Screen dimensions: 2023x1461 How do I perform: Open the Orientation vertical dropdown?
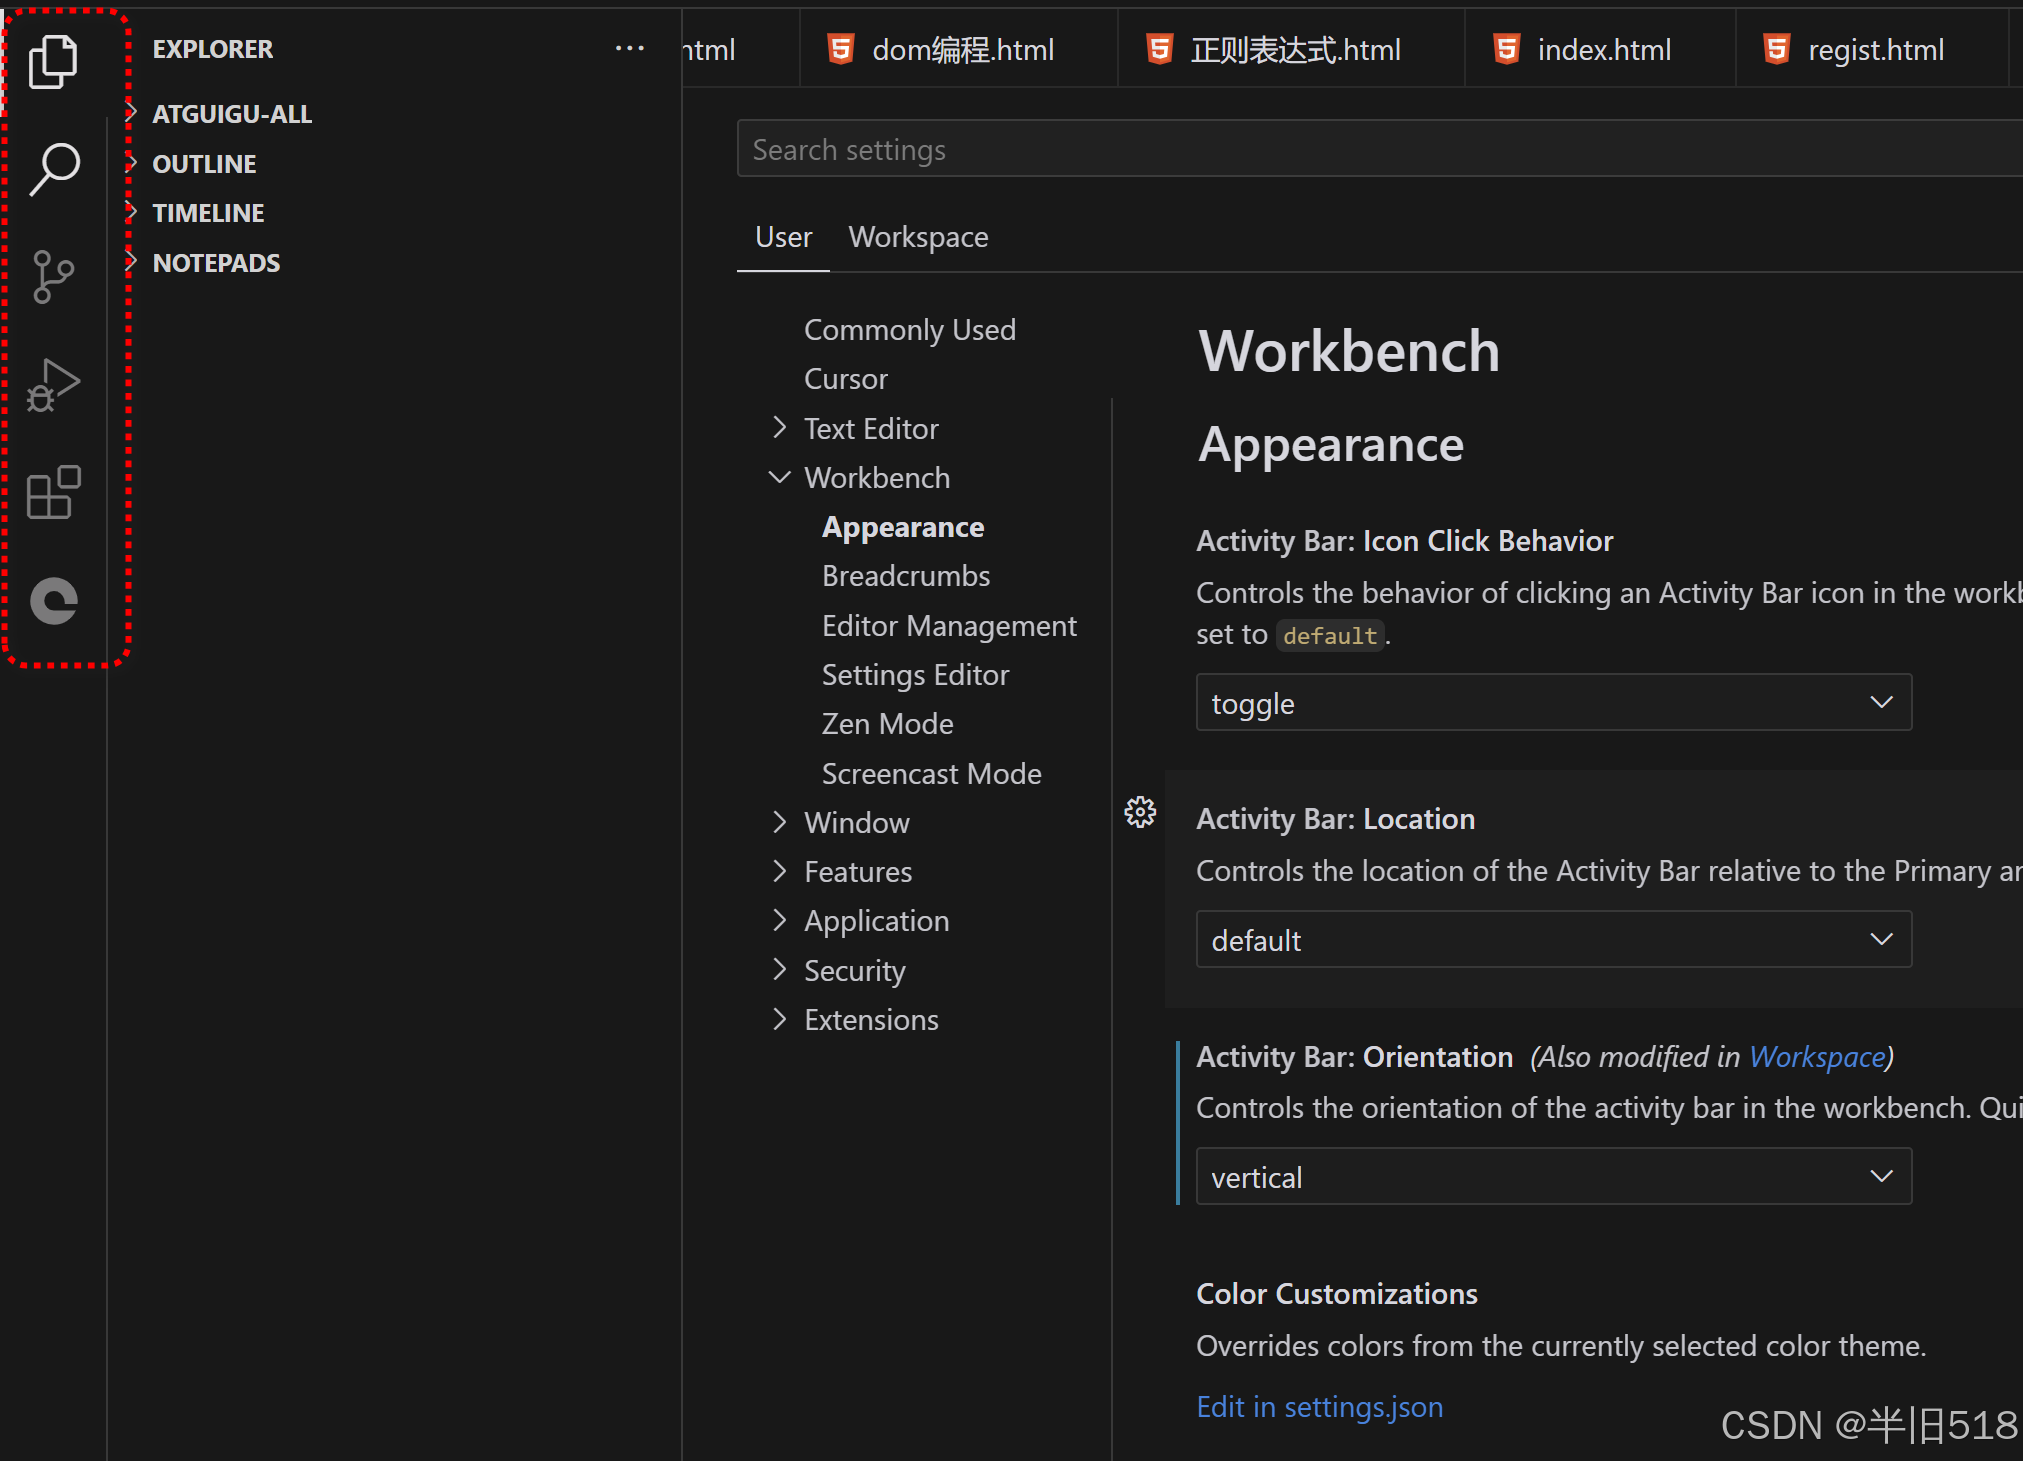(x=1553, y=1177)
